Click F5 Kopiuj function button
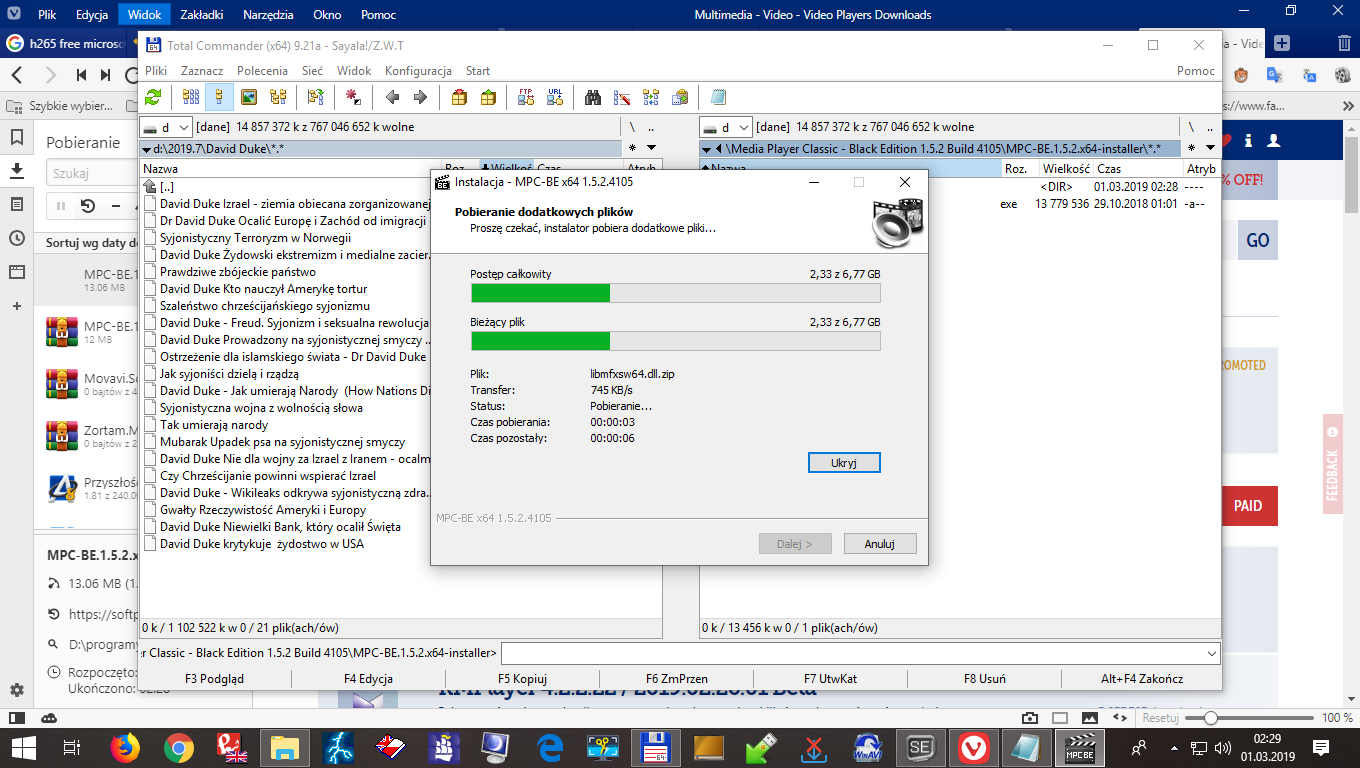 point(523,679)
